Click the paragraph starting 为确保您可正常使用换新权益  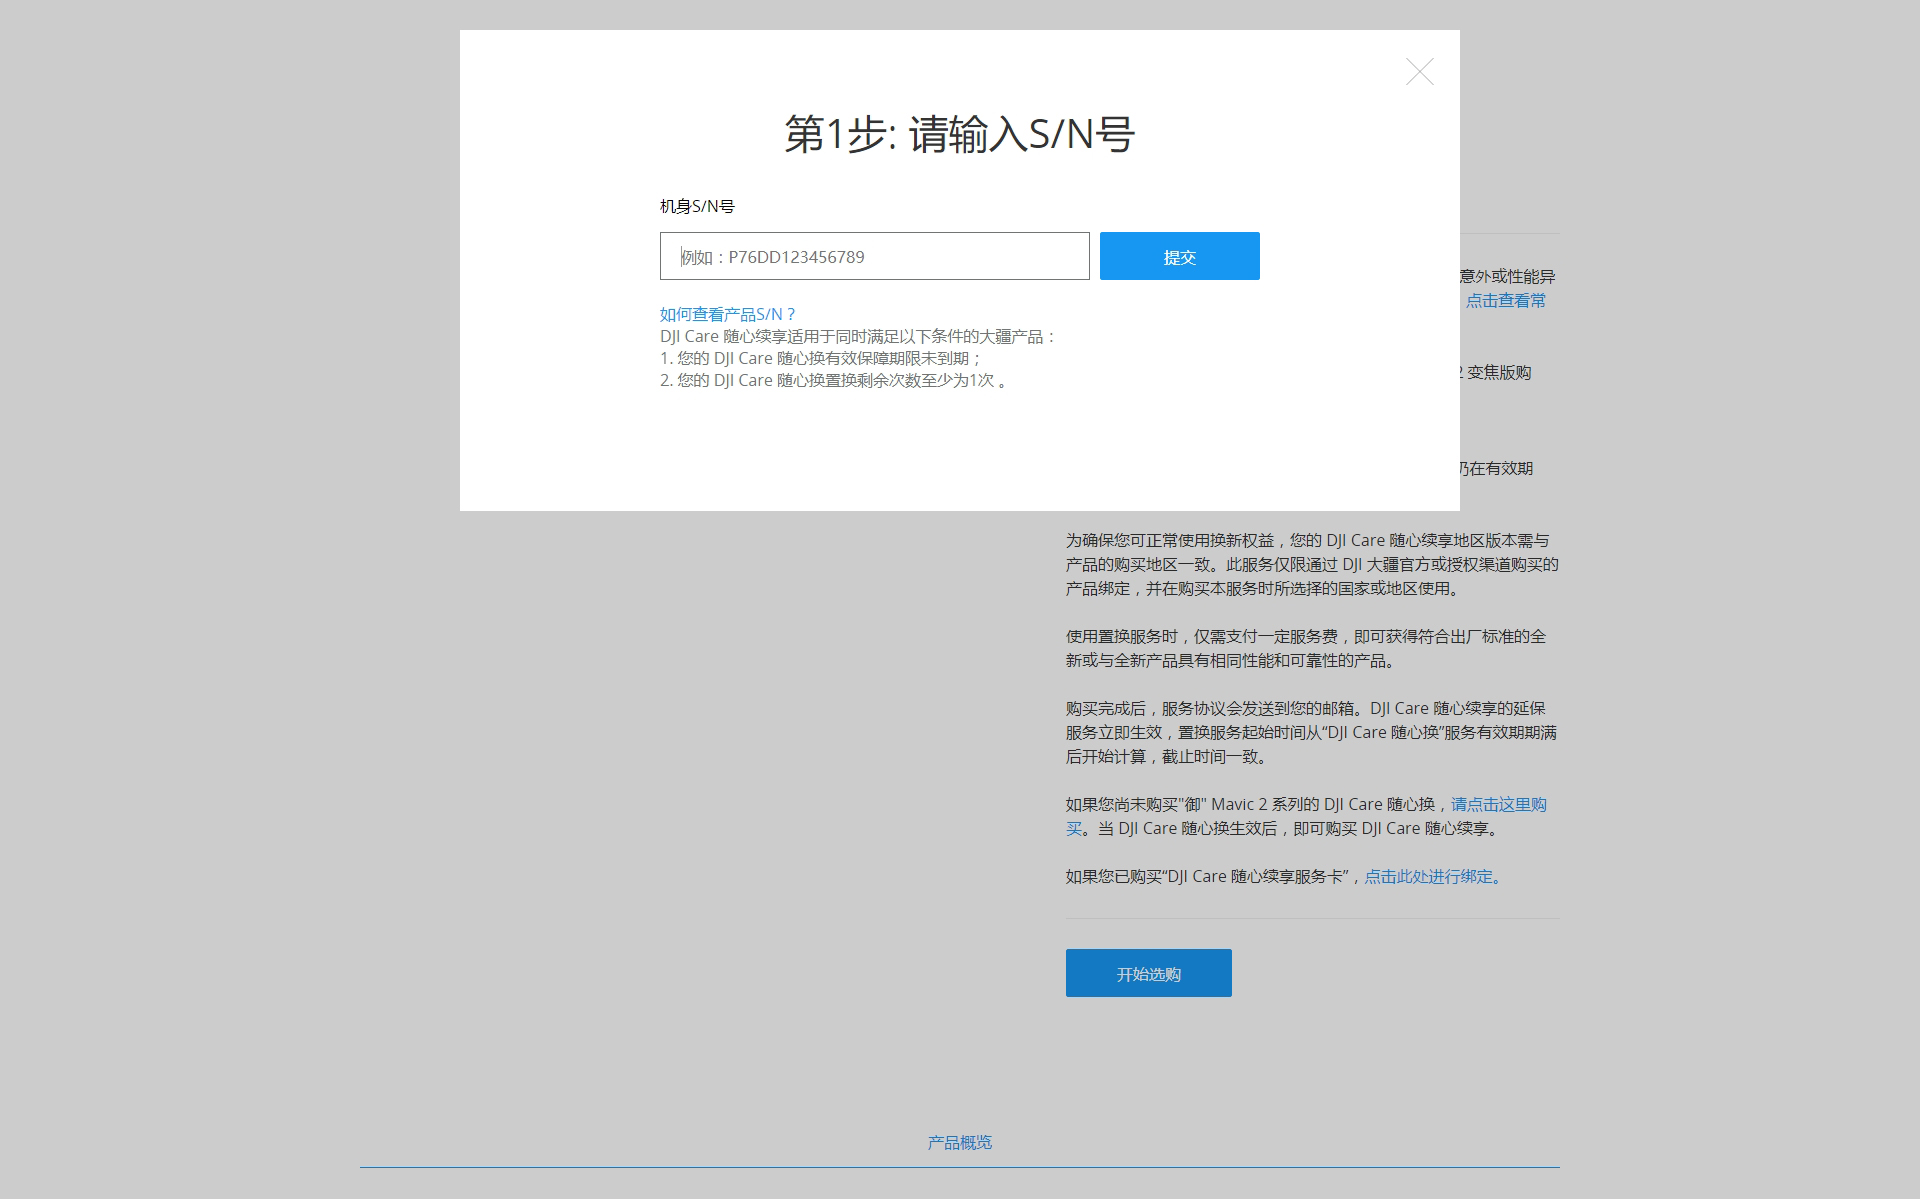pyautogui.click(x=1312, y=564)
